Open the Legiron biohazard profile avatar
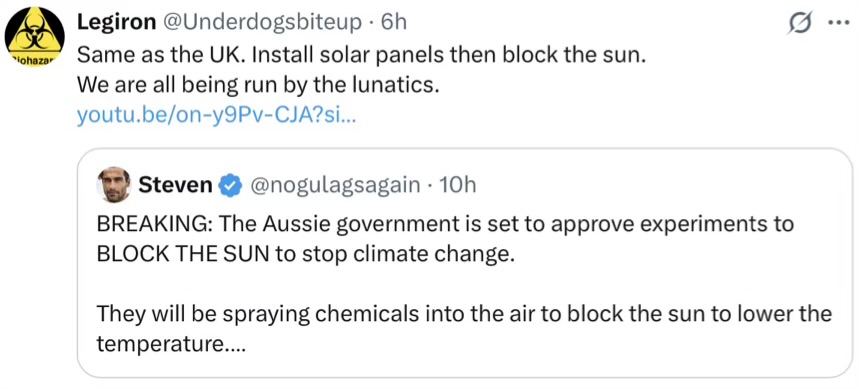The width and height of the screenshot is (859, 389). pos(35,38)
